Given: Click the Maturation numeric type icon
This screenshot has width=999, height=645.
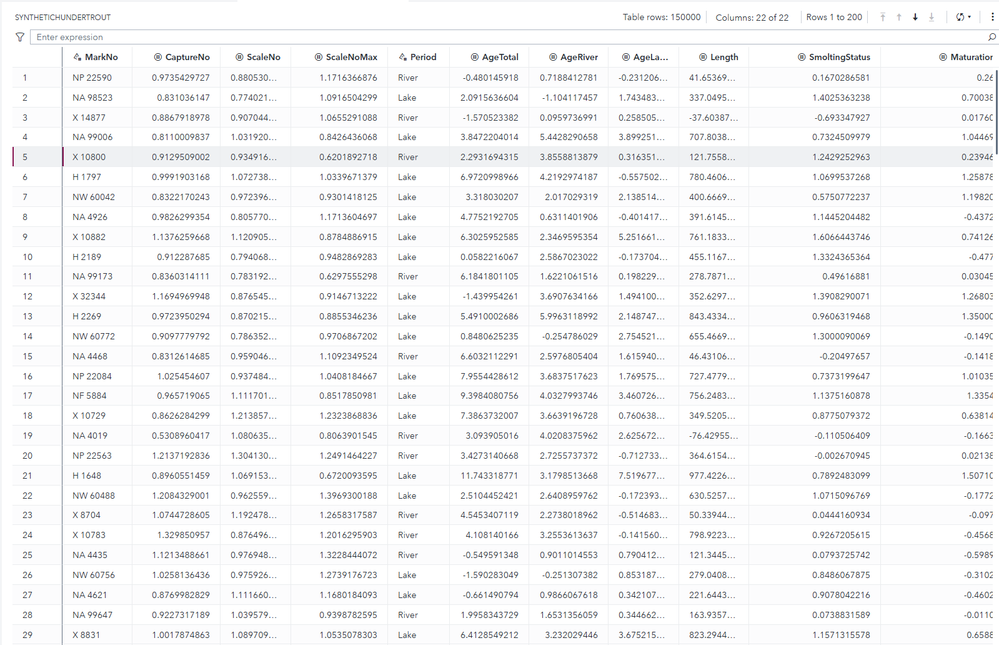Looking at the screenshot, I should coord(943,57).
